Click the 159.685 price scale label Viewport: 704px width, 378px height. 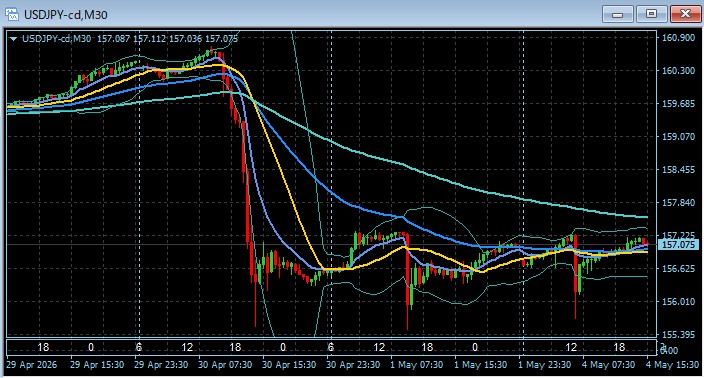tap(678, 103)
